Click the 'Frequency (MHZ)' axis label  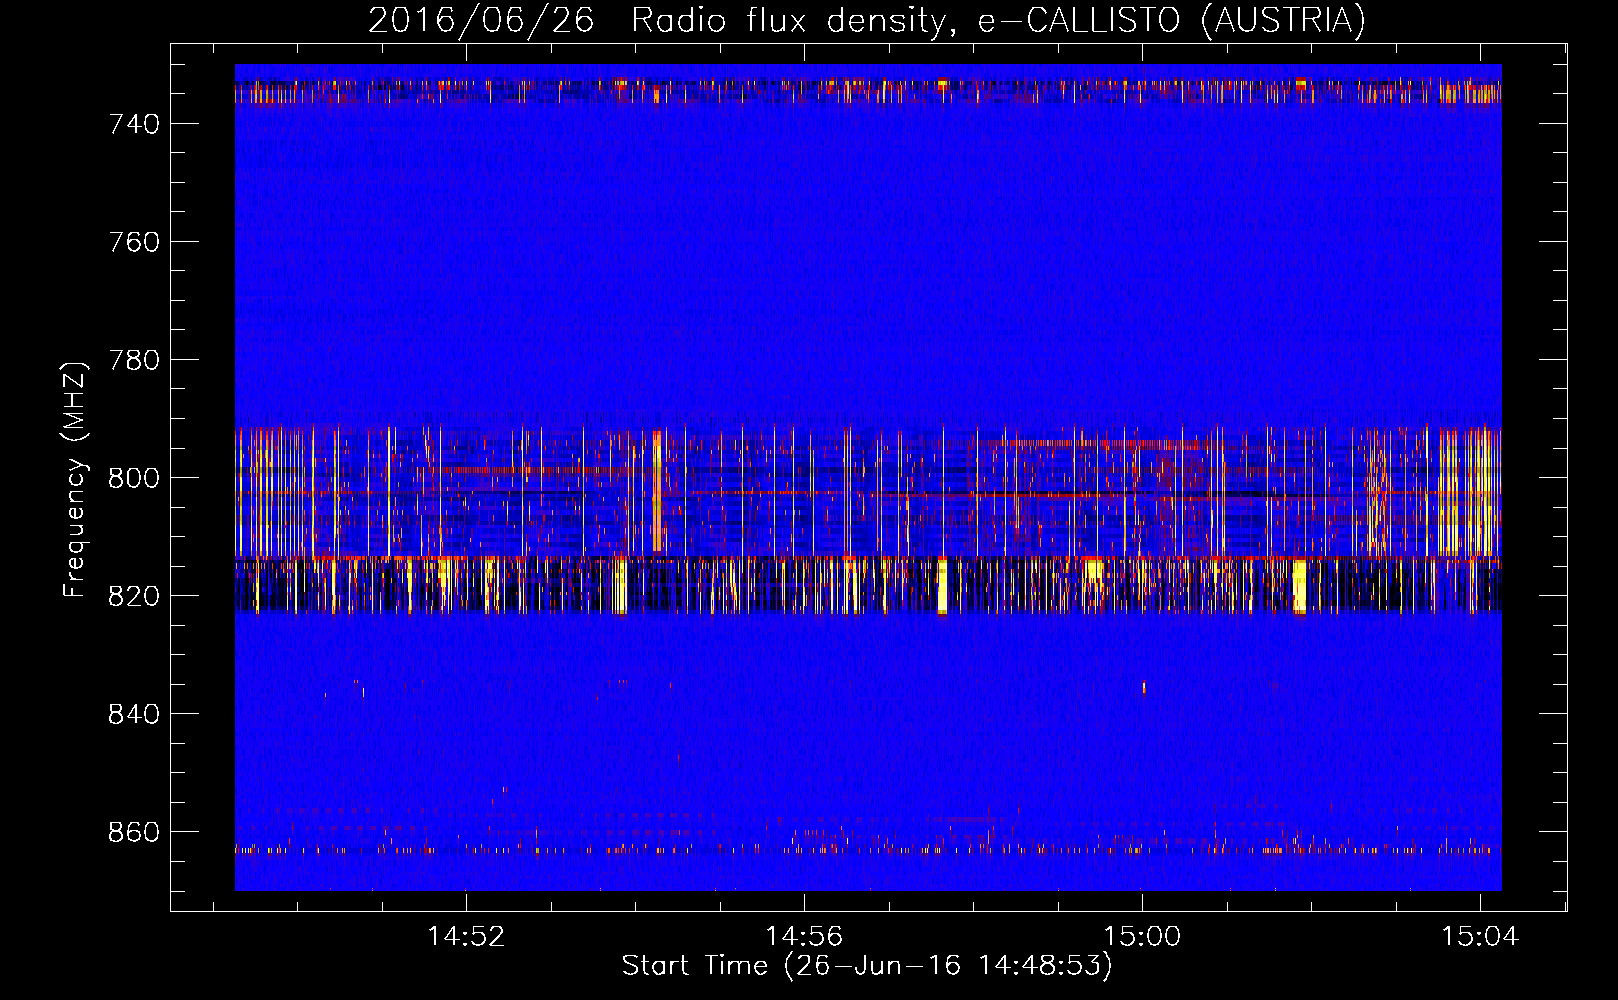coord(75,479)
